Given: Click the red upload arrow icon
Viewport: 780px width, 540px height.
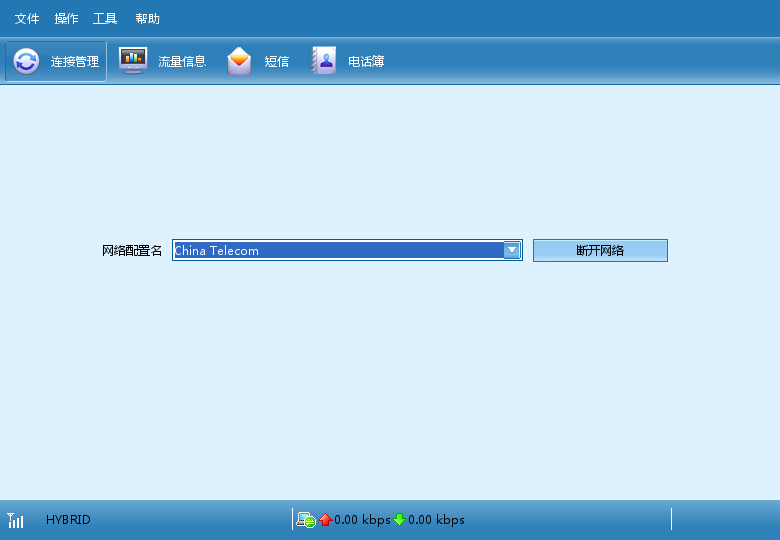Looking at the screenshot, I should (x=326, y=520).
